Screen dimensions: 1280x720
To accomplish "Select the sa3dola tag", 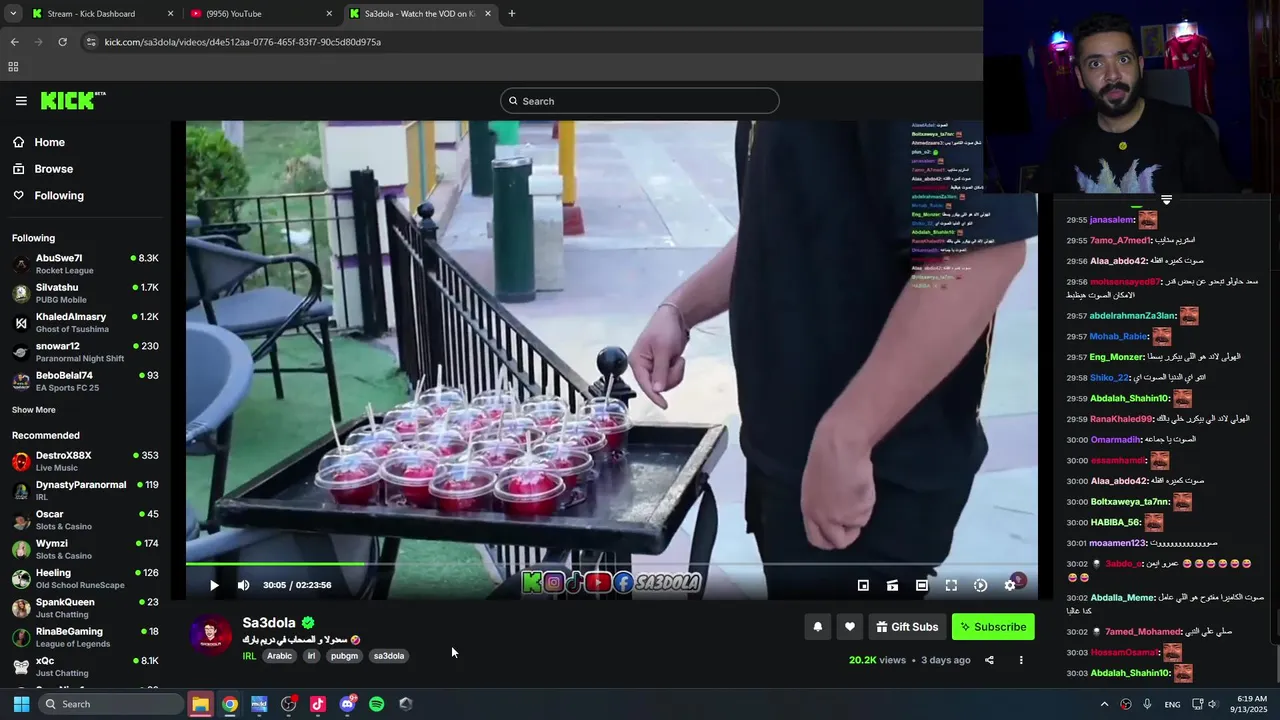I will 389,656.
